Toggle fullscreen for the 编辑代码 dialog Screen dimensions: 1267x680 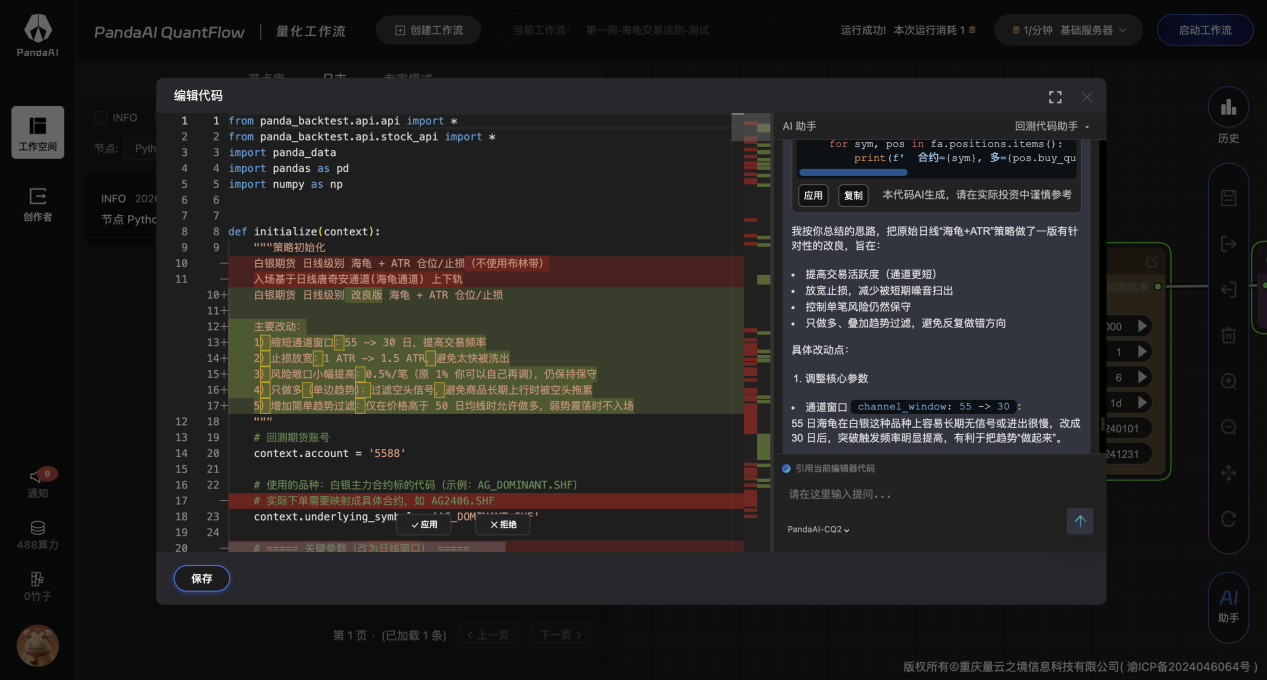pos(1055,97)
